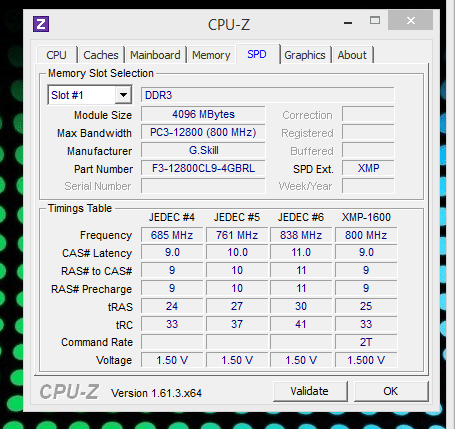455x429 pixels.
Task: Click the SPD tab
Action: pyautogui.click(x=257, y=54)
